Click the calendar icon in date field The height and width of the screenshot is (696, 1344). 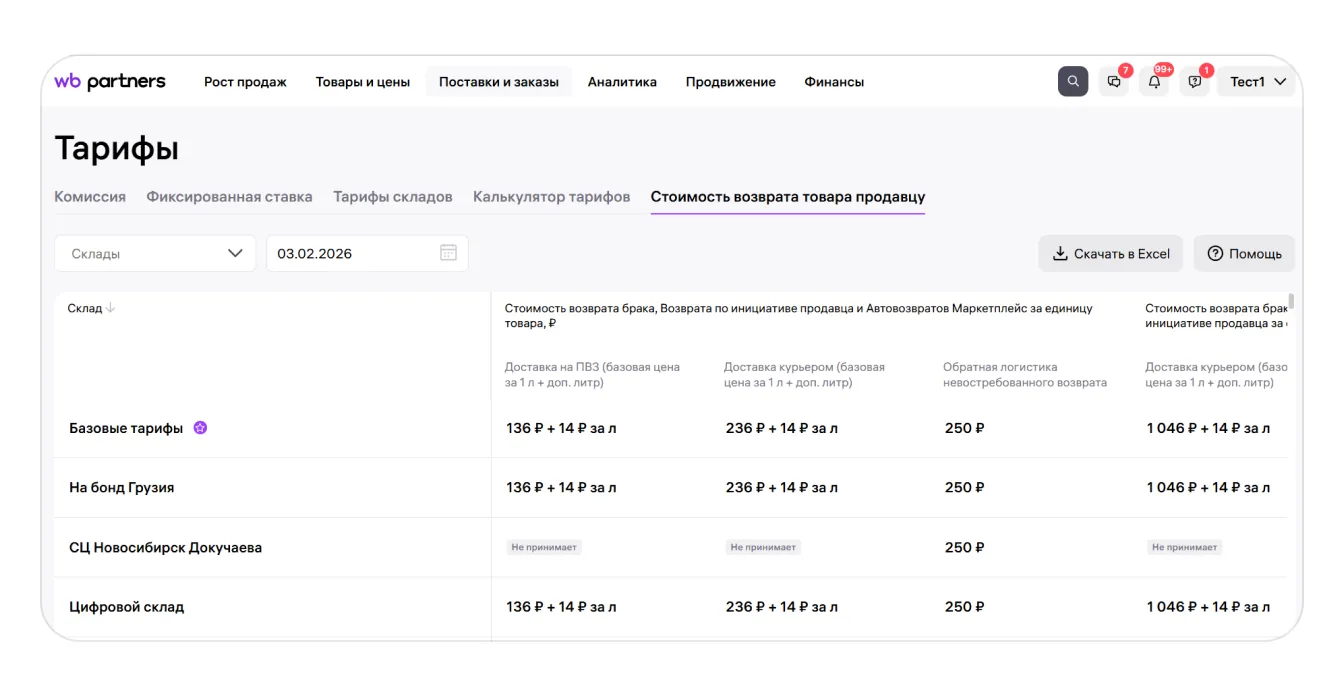pos(448,253)
